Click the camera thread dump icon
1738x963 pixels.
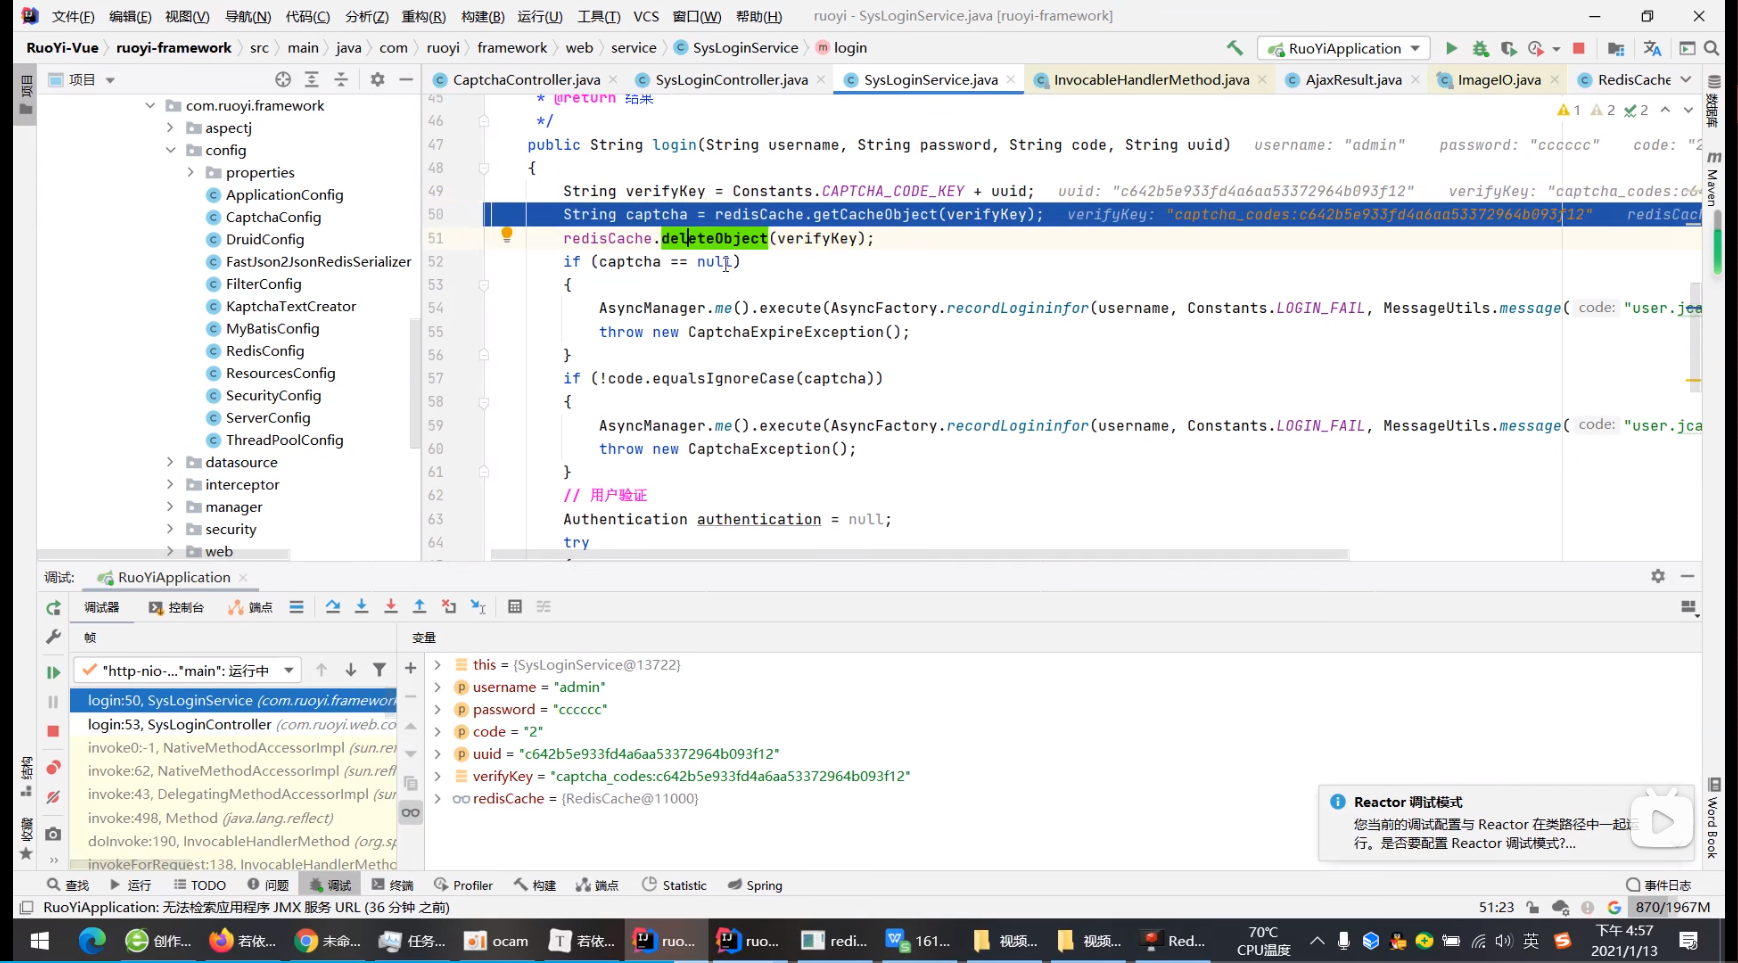tap(53, 834)
